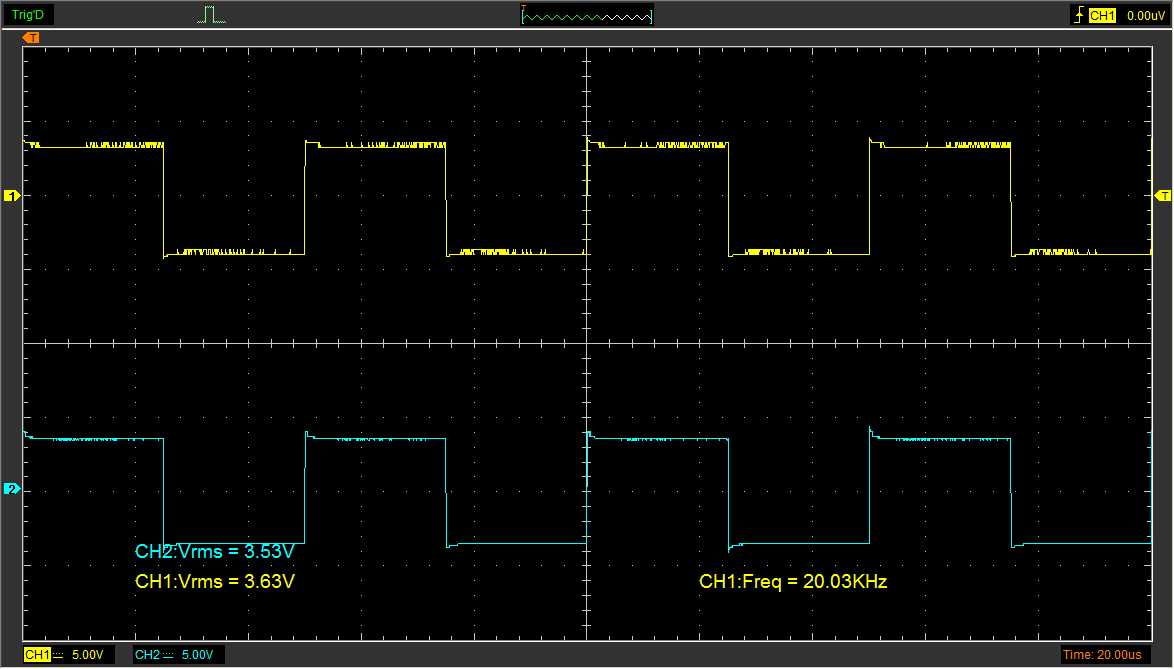Click the CH1:Vrms = 3.63V measurement
The height and width of the screenshot is (669, 1174).
(x=215, y=581)
